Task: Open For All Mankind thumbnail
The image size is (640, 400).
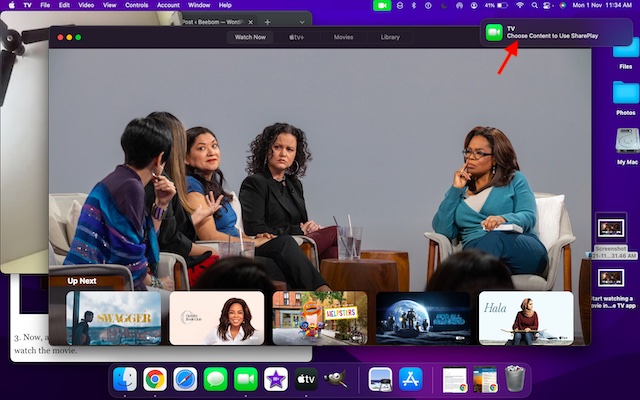Action: click(423, 318)
